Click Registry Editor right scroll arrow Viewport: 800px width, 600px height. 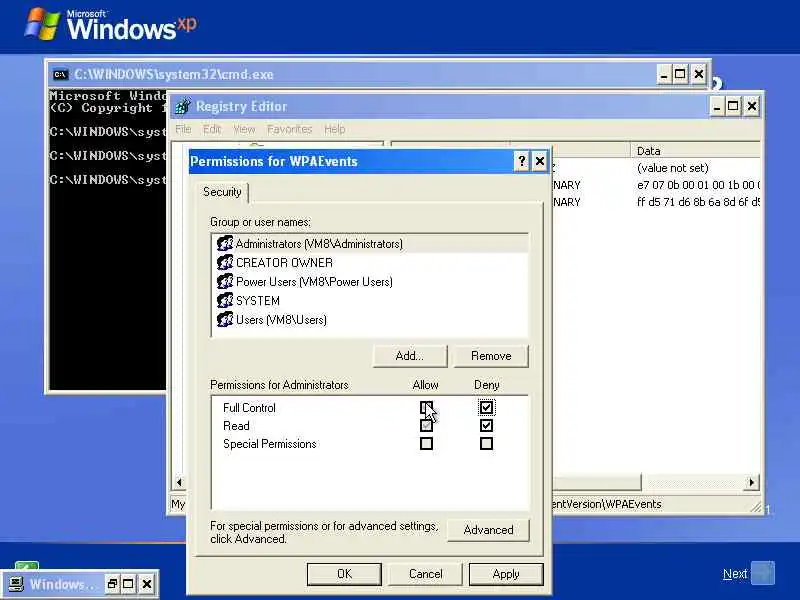click(x=752, y=482)
